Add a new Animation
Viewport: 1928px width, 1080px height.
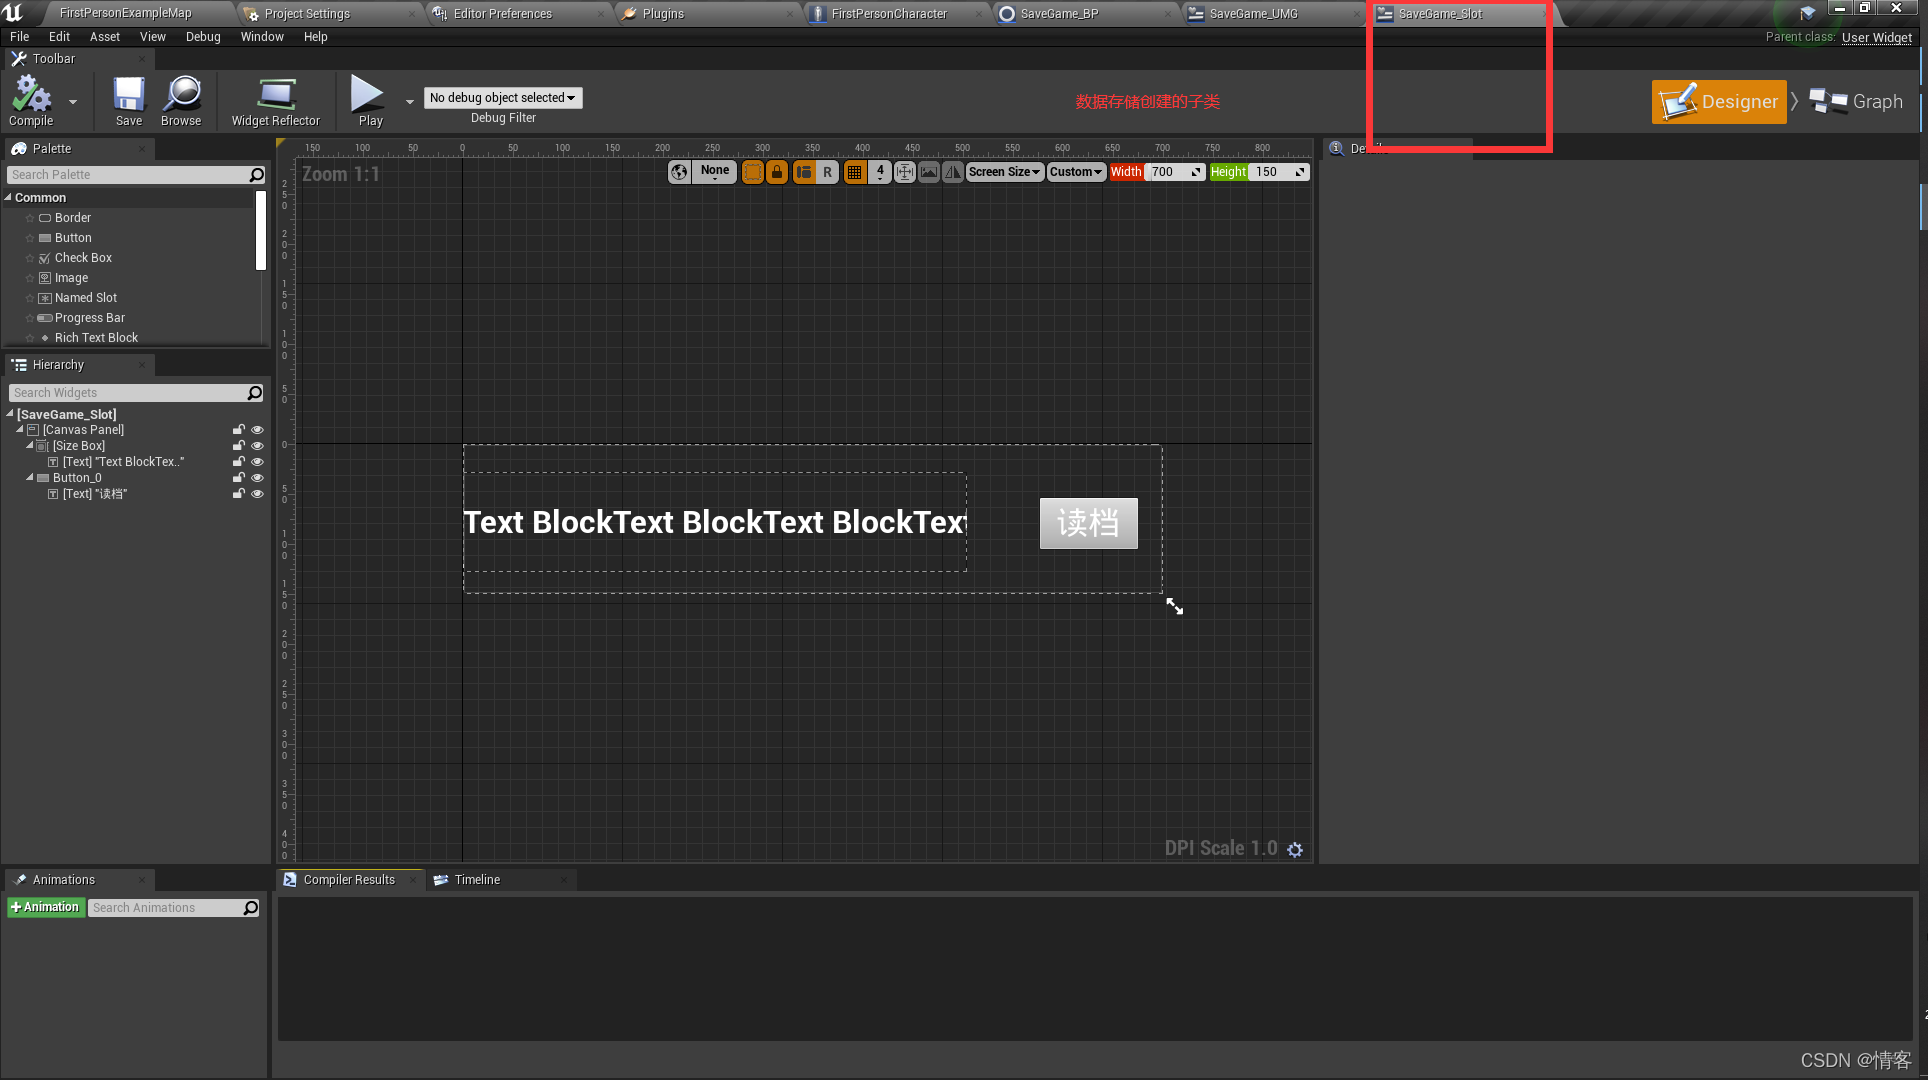point(45,907)
